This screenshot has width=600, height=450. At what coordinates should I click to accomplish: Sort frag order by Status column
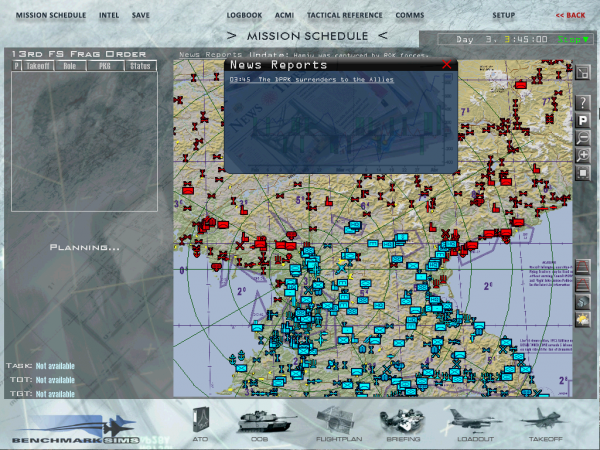tap(140, 66)
